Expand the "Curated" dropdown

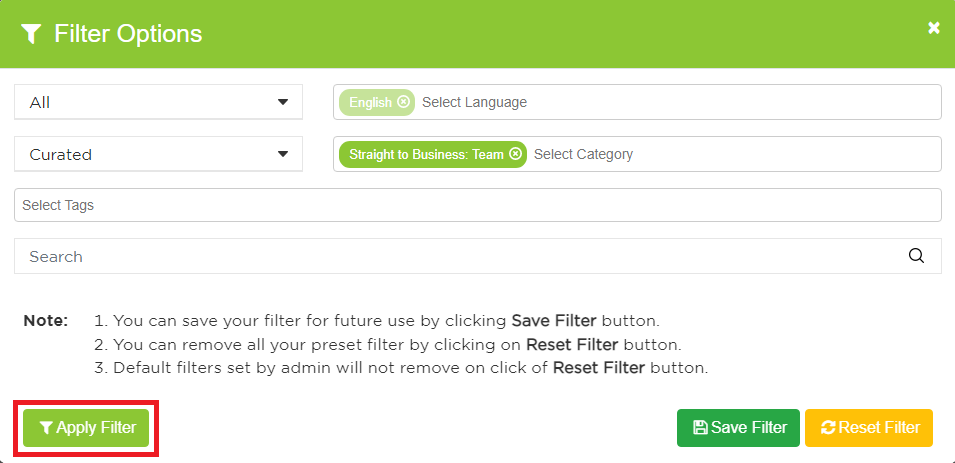pyautogui.click(x=158, y=154)
